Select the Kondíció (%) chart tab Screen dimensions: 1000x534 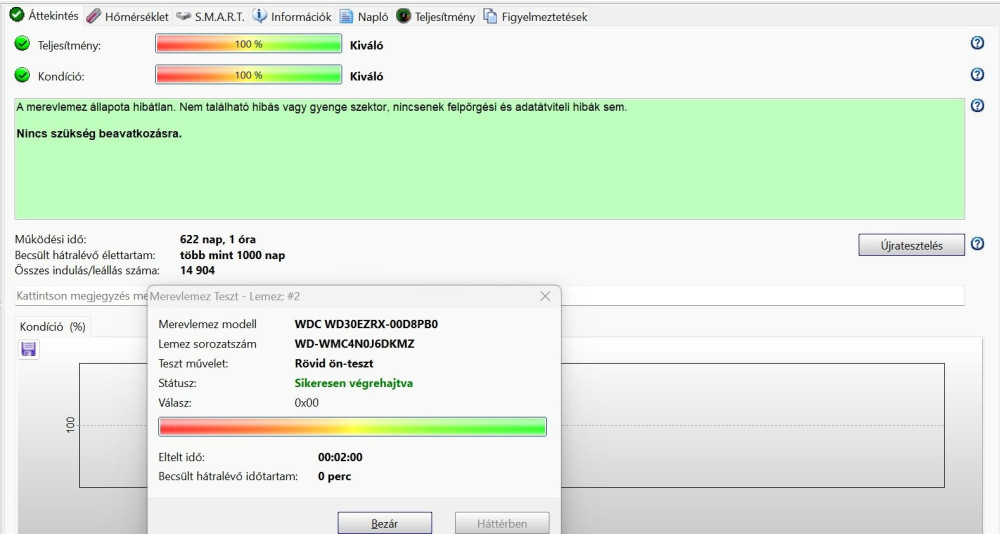coord(52,327)
